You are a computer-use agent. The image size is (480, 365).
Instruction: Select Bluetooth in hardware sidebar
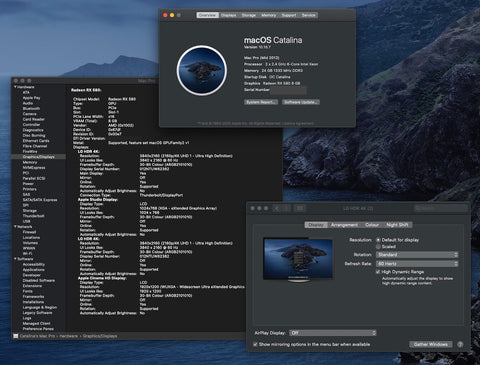point(31,109)
